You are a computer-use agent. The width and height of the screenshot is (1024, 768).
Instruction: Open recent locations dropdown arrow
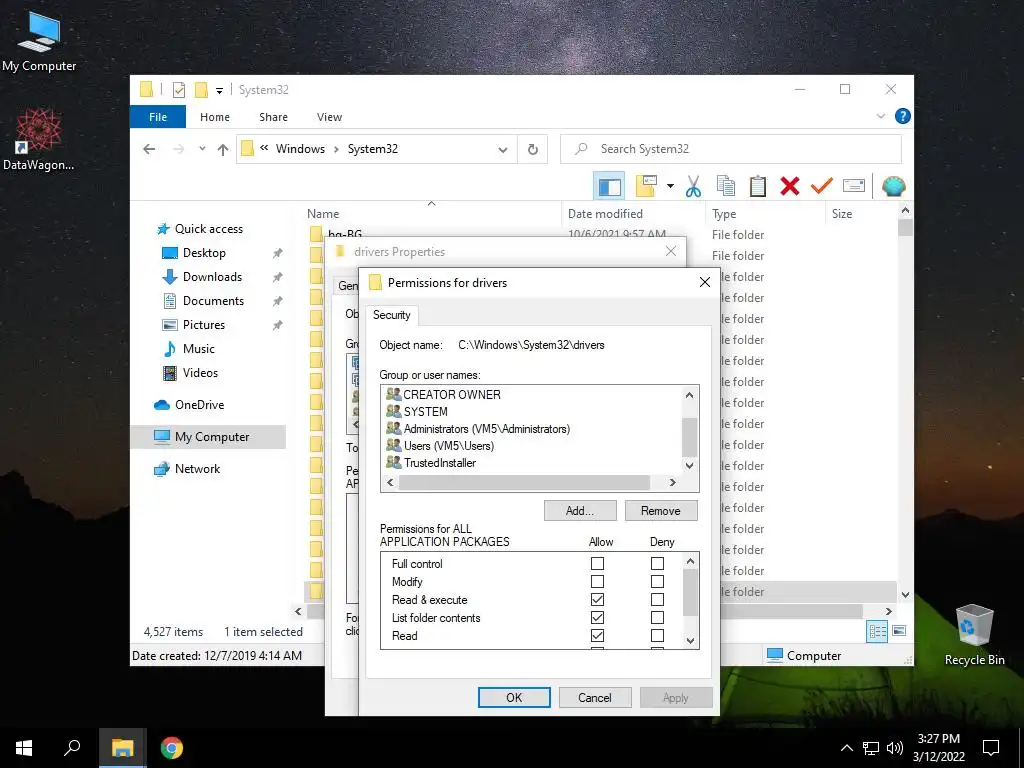click(202, 149)
